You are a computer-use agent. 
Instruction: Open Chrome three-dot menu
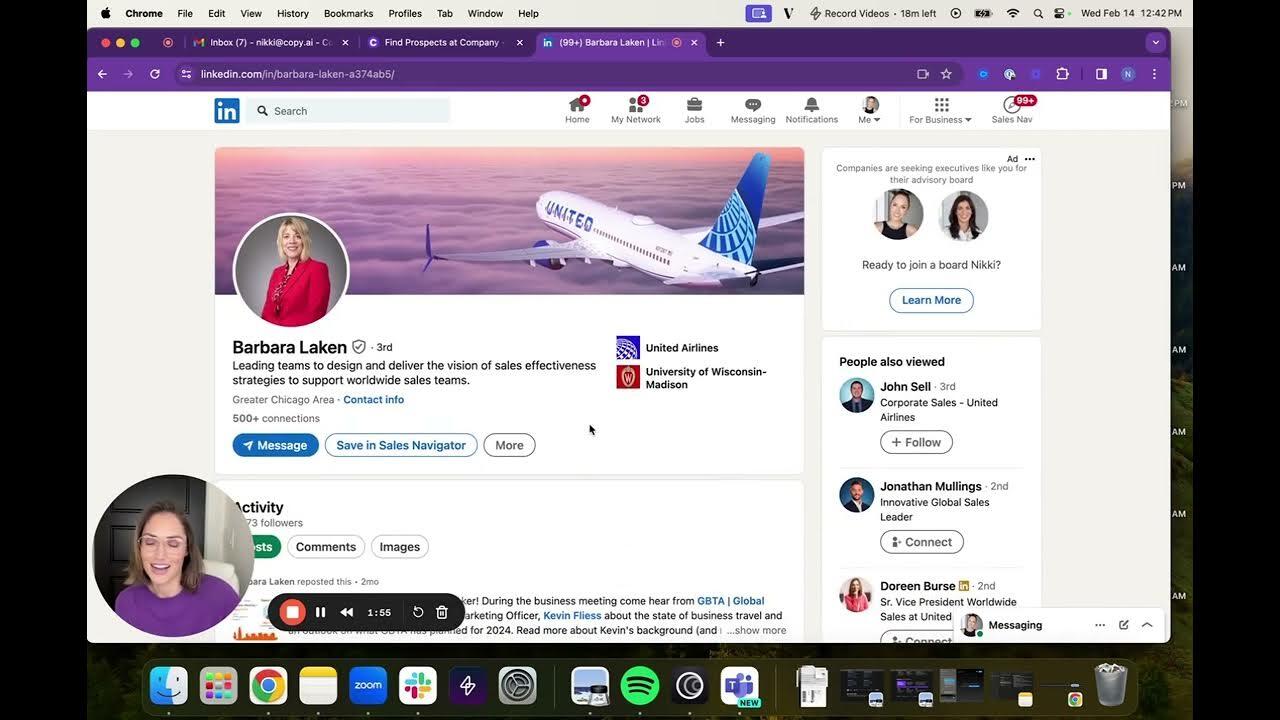tap(1154, 74)
